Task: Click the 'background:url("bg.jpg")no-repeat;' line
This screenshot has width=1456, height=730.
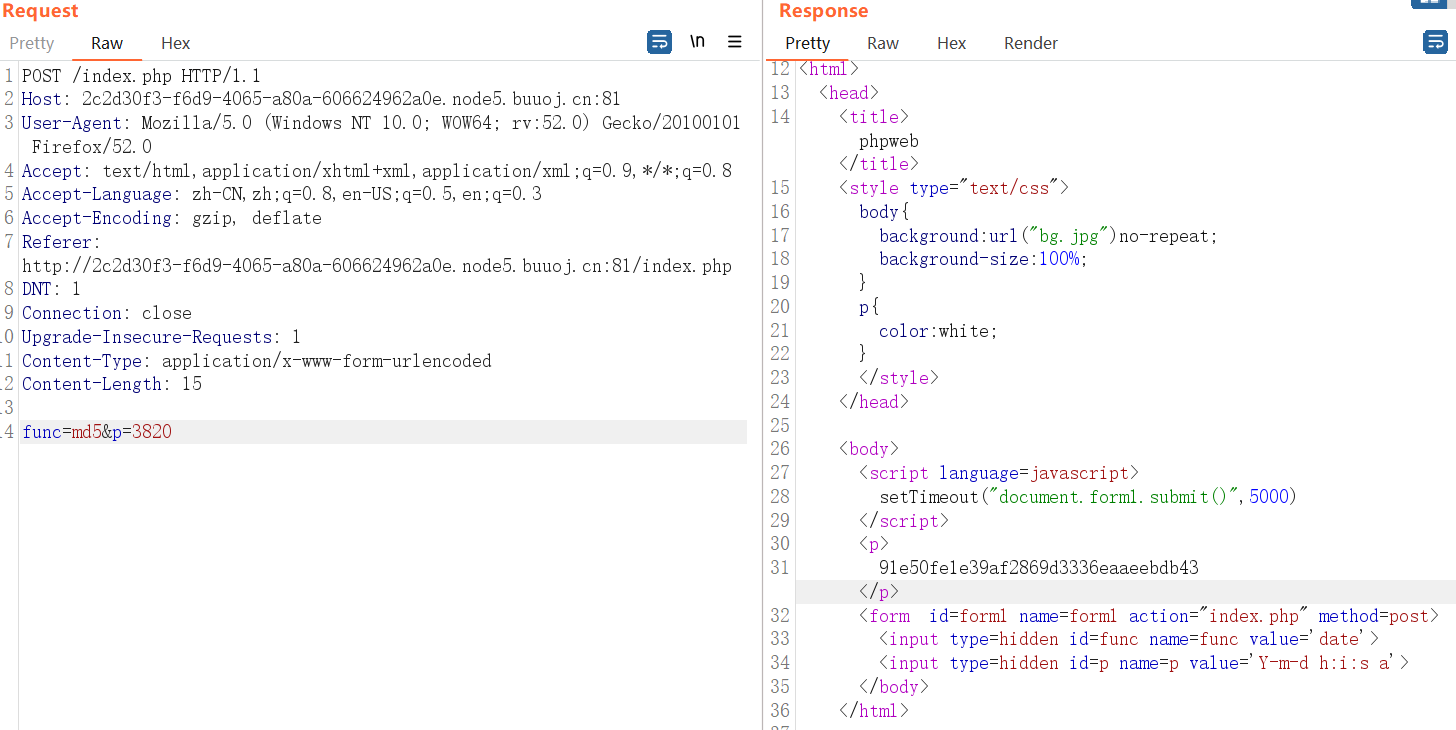Action: [x=1049, y=236]
